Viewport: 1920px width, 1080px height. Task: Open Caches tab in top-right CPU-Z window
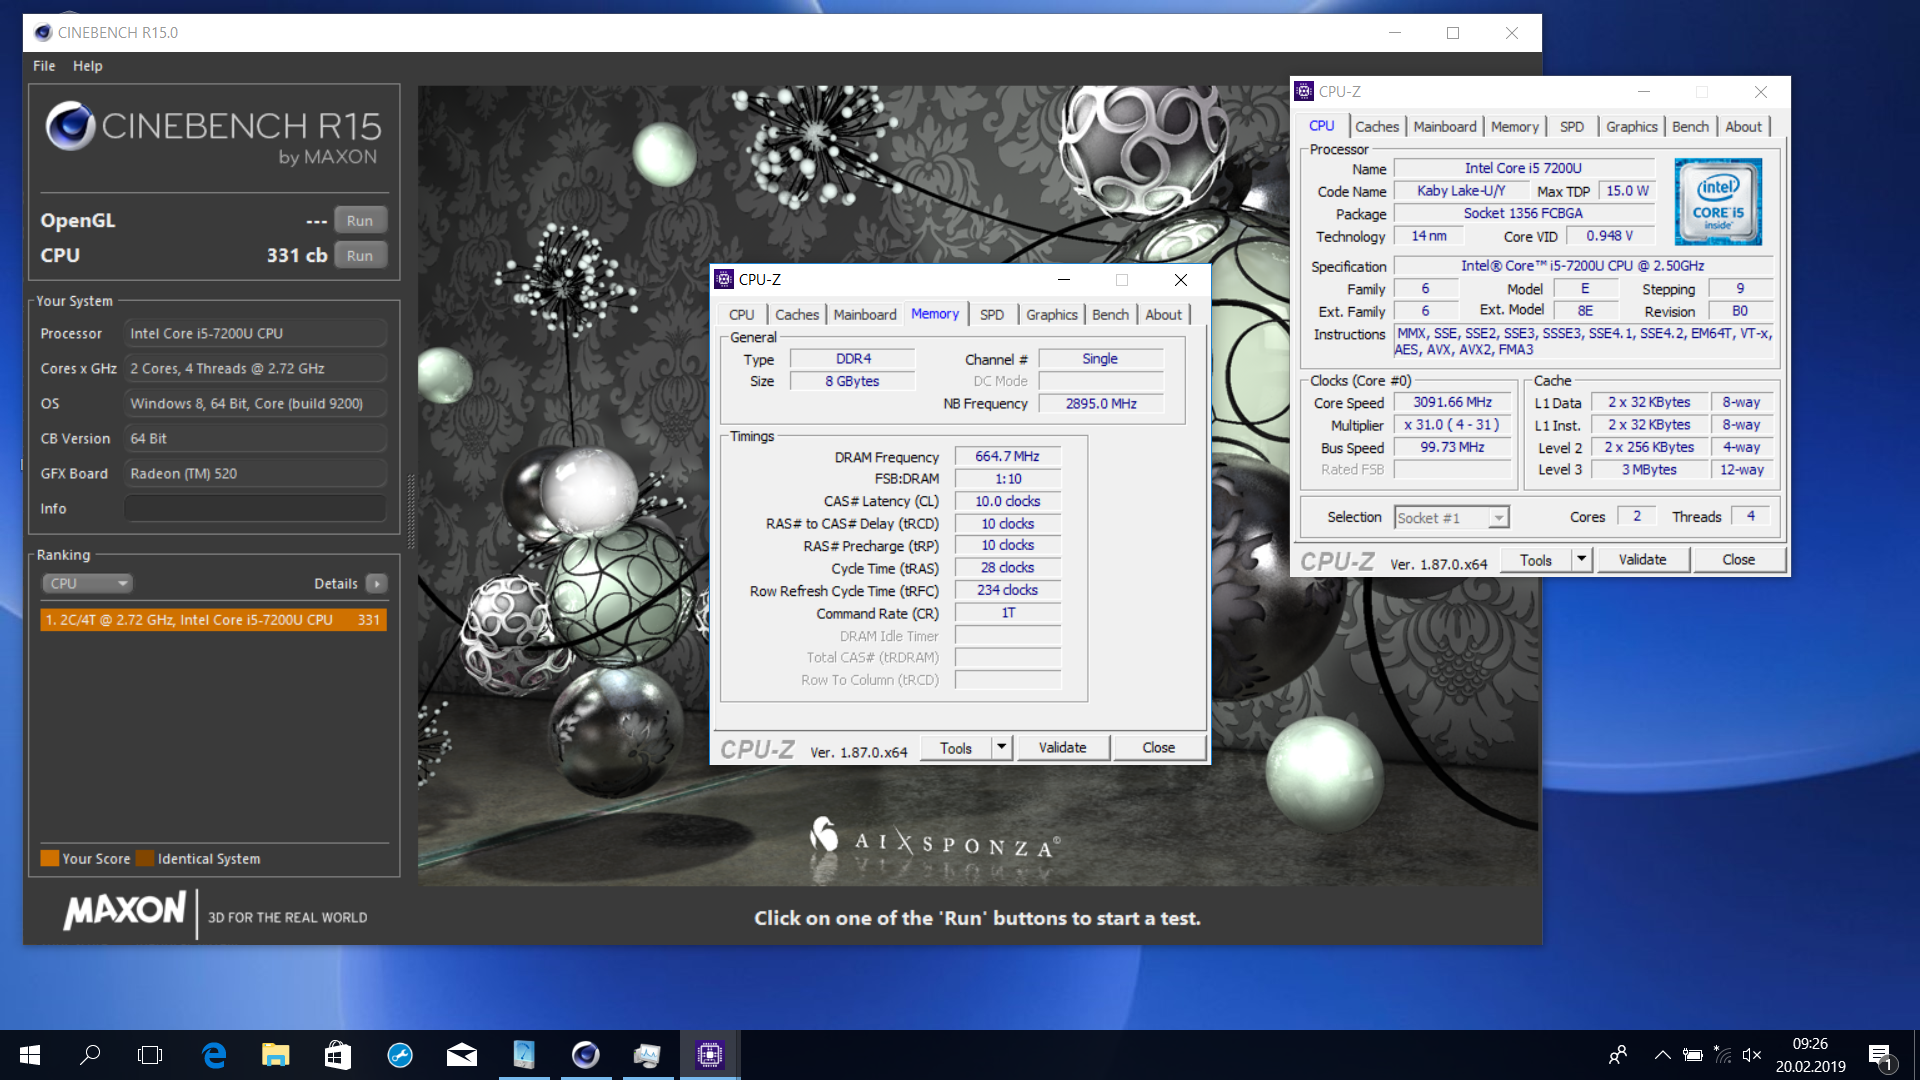click(1377, 127)
